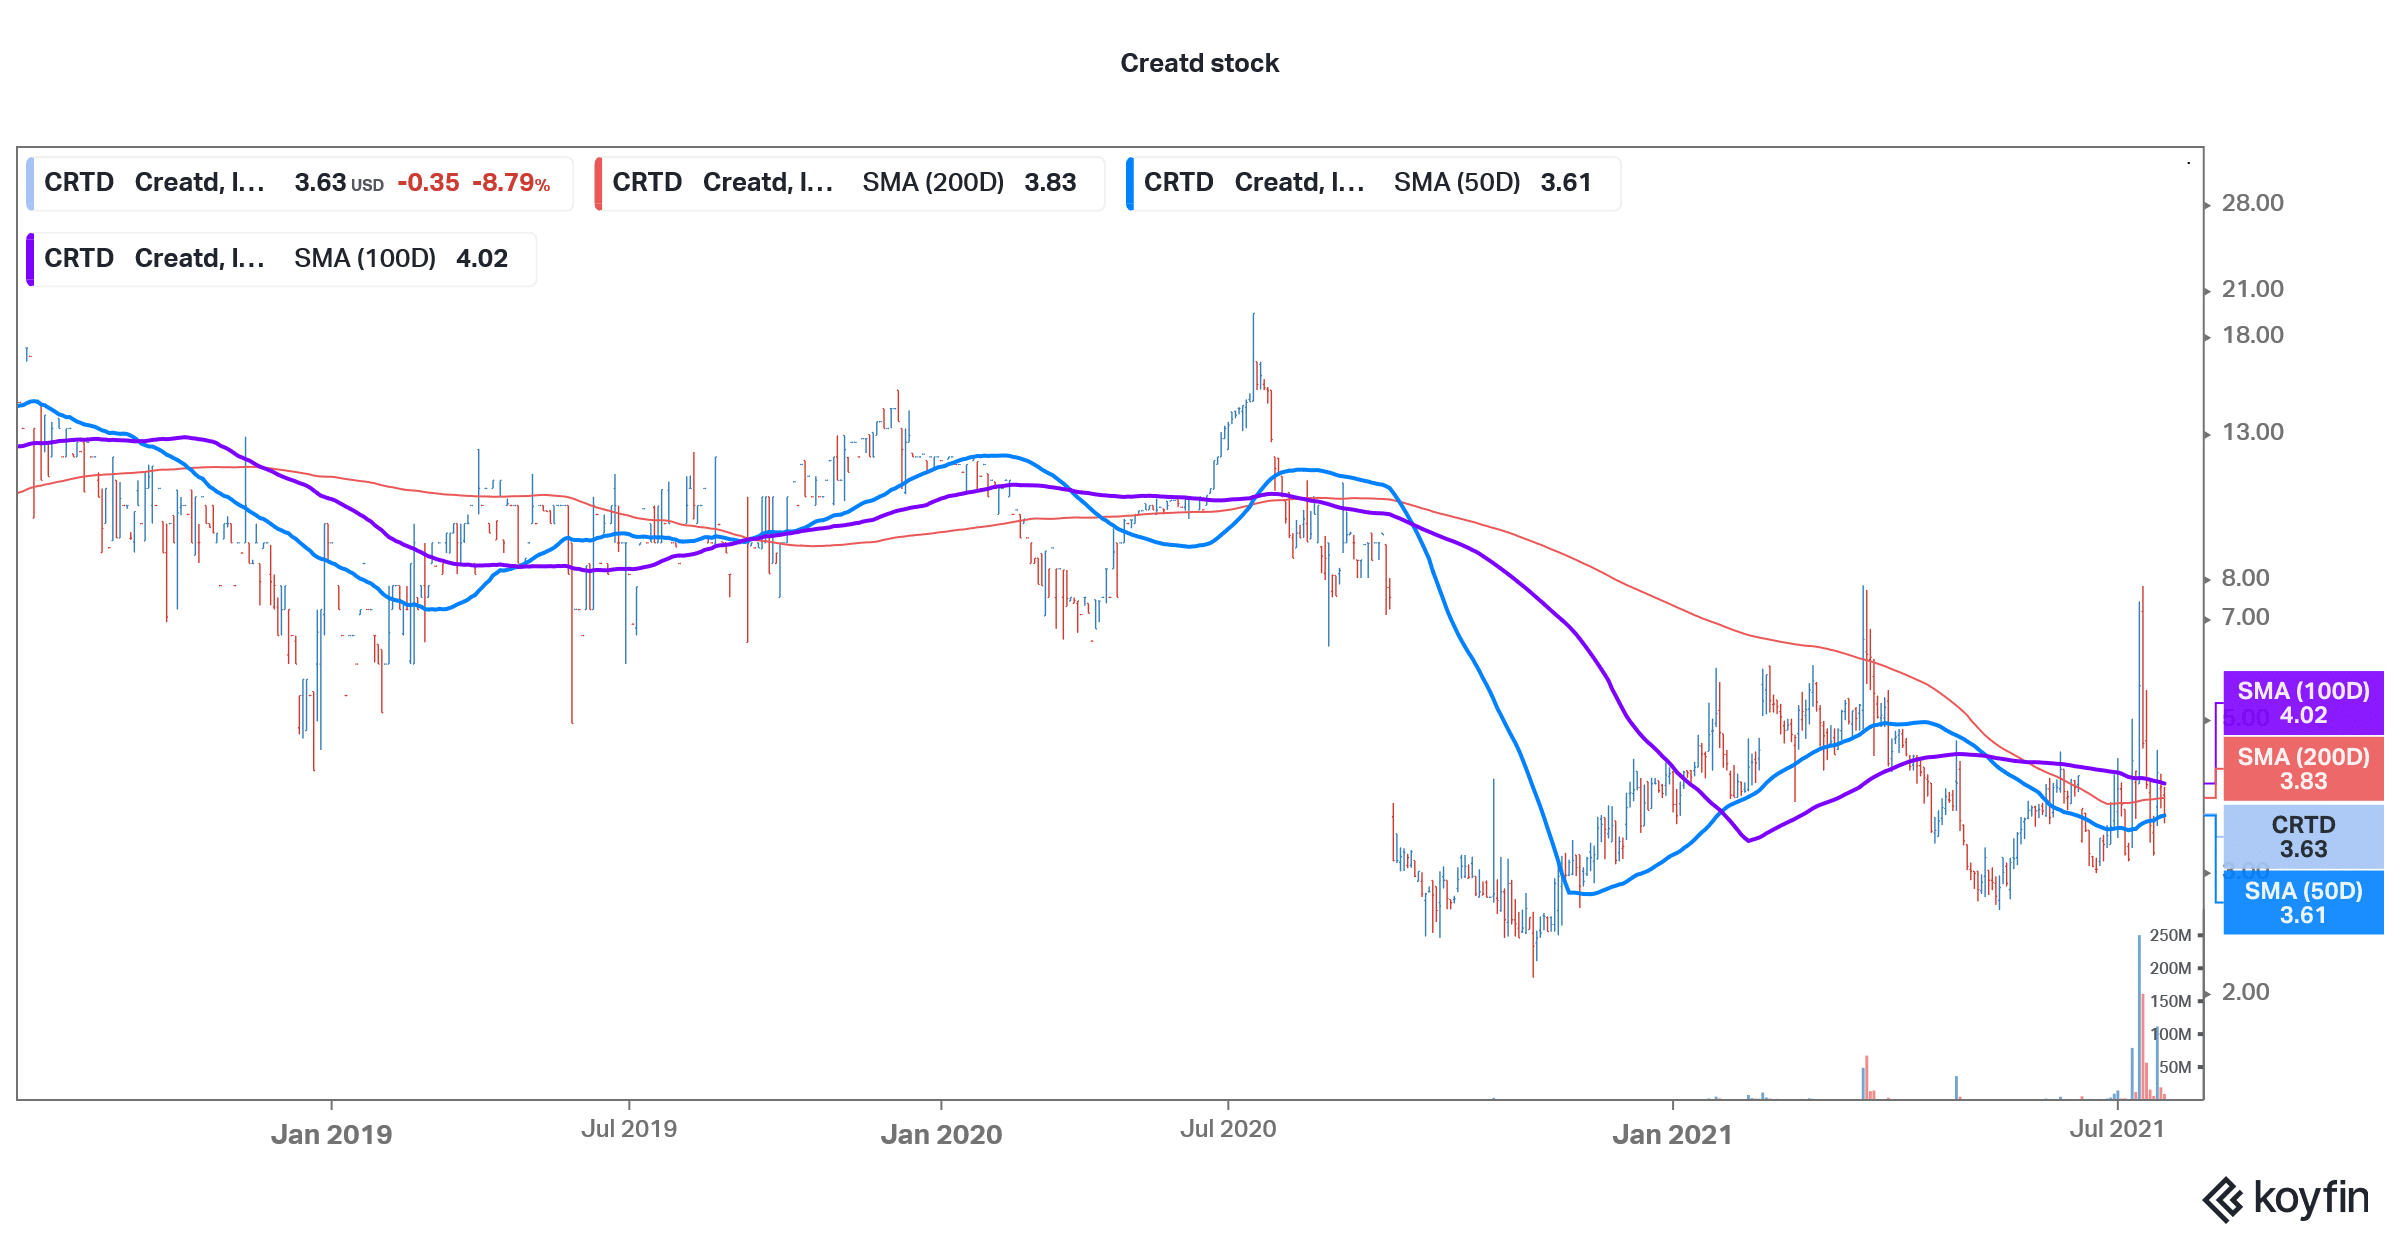The height and width of the screenshot is (1240, 2400).
Task: Click the Jan 2020 time axis label
Action: click(941, 1135)
